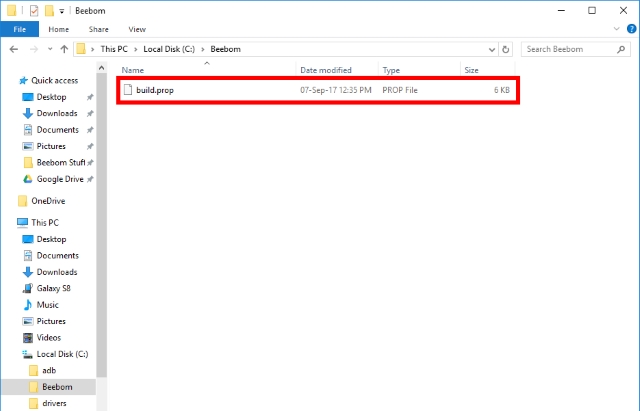Click the Back navigation arrow
The width and height of the screenshot is (640, 411).
point(11,49)
